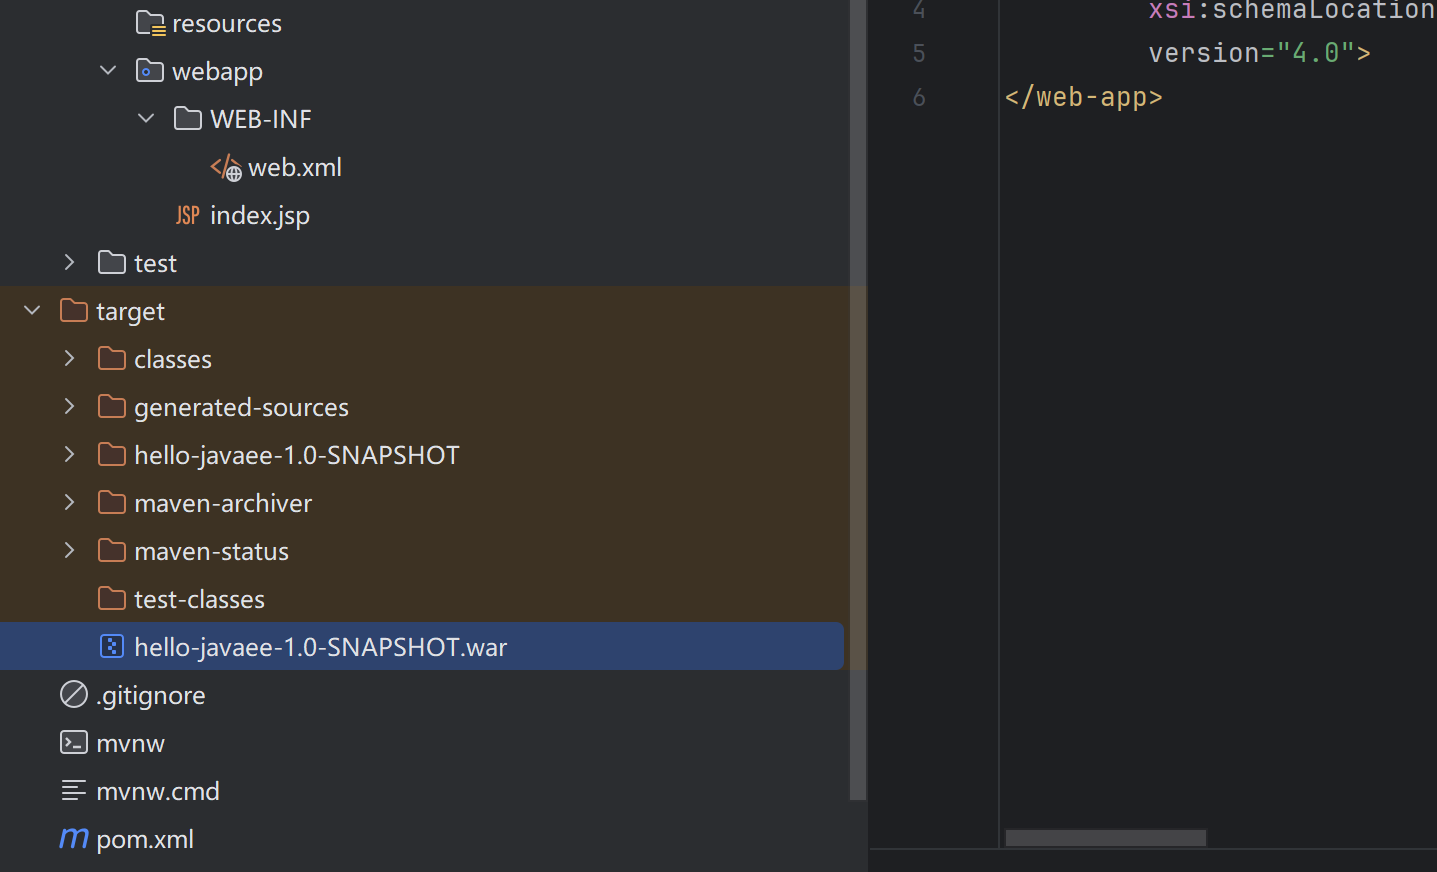The image size is (1437, 872).
Task: Click the Maven icon beside pom.xml
Action: 74,838
